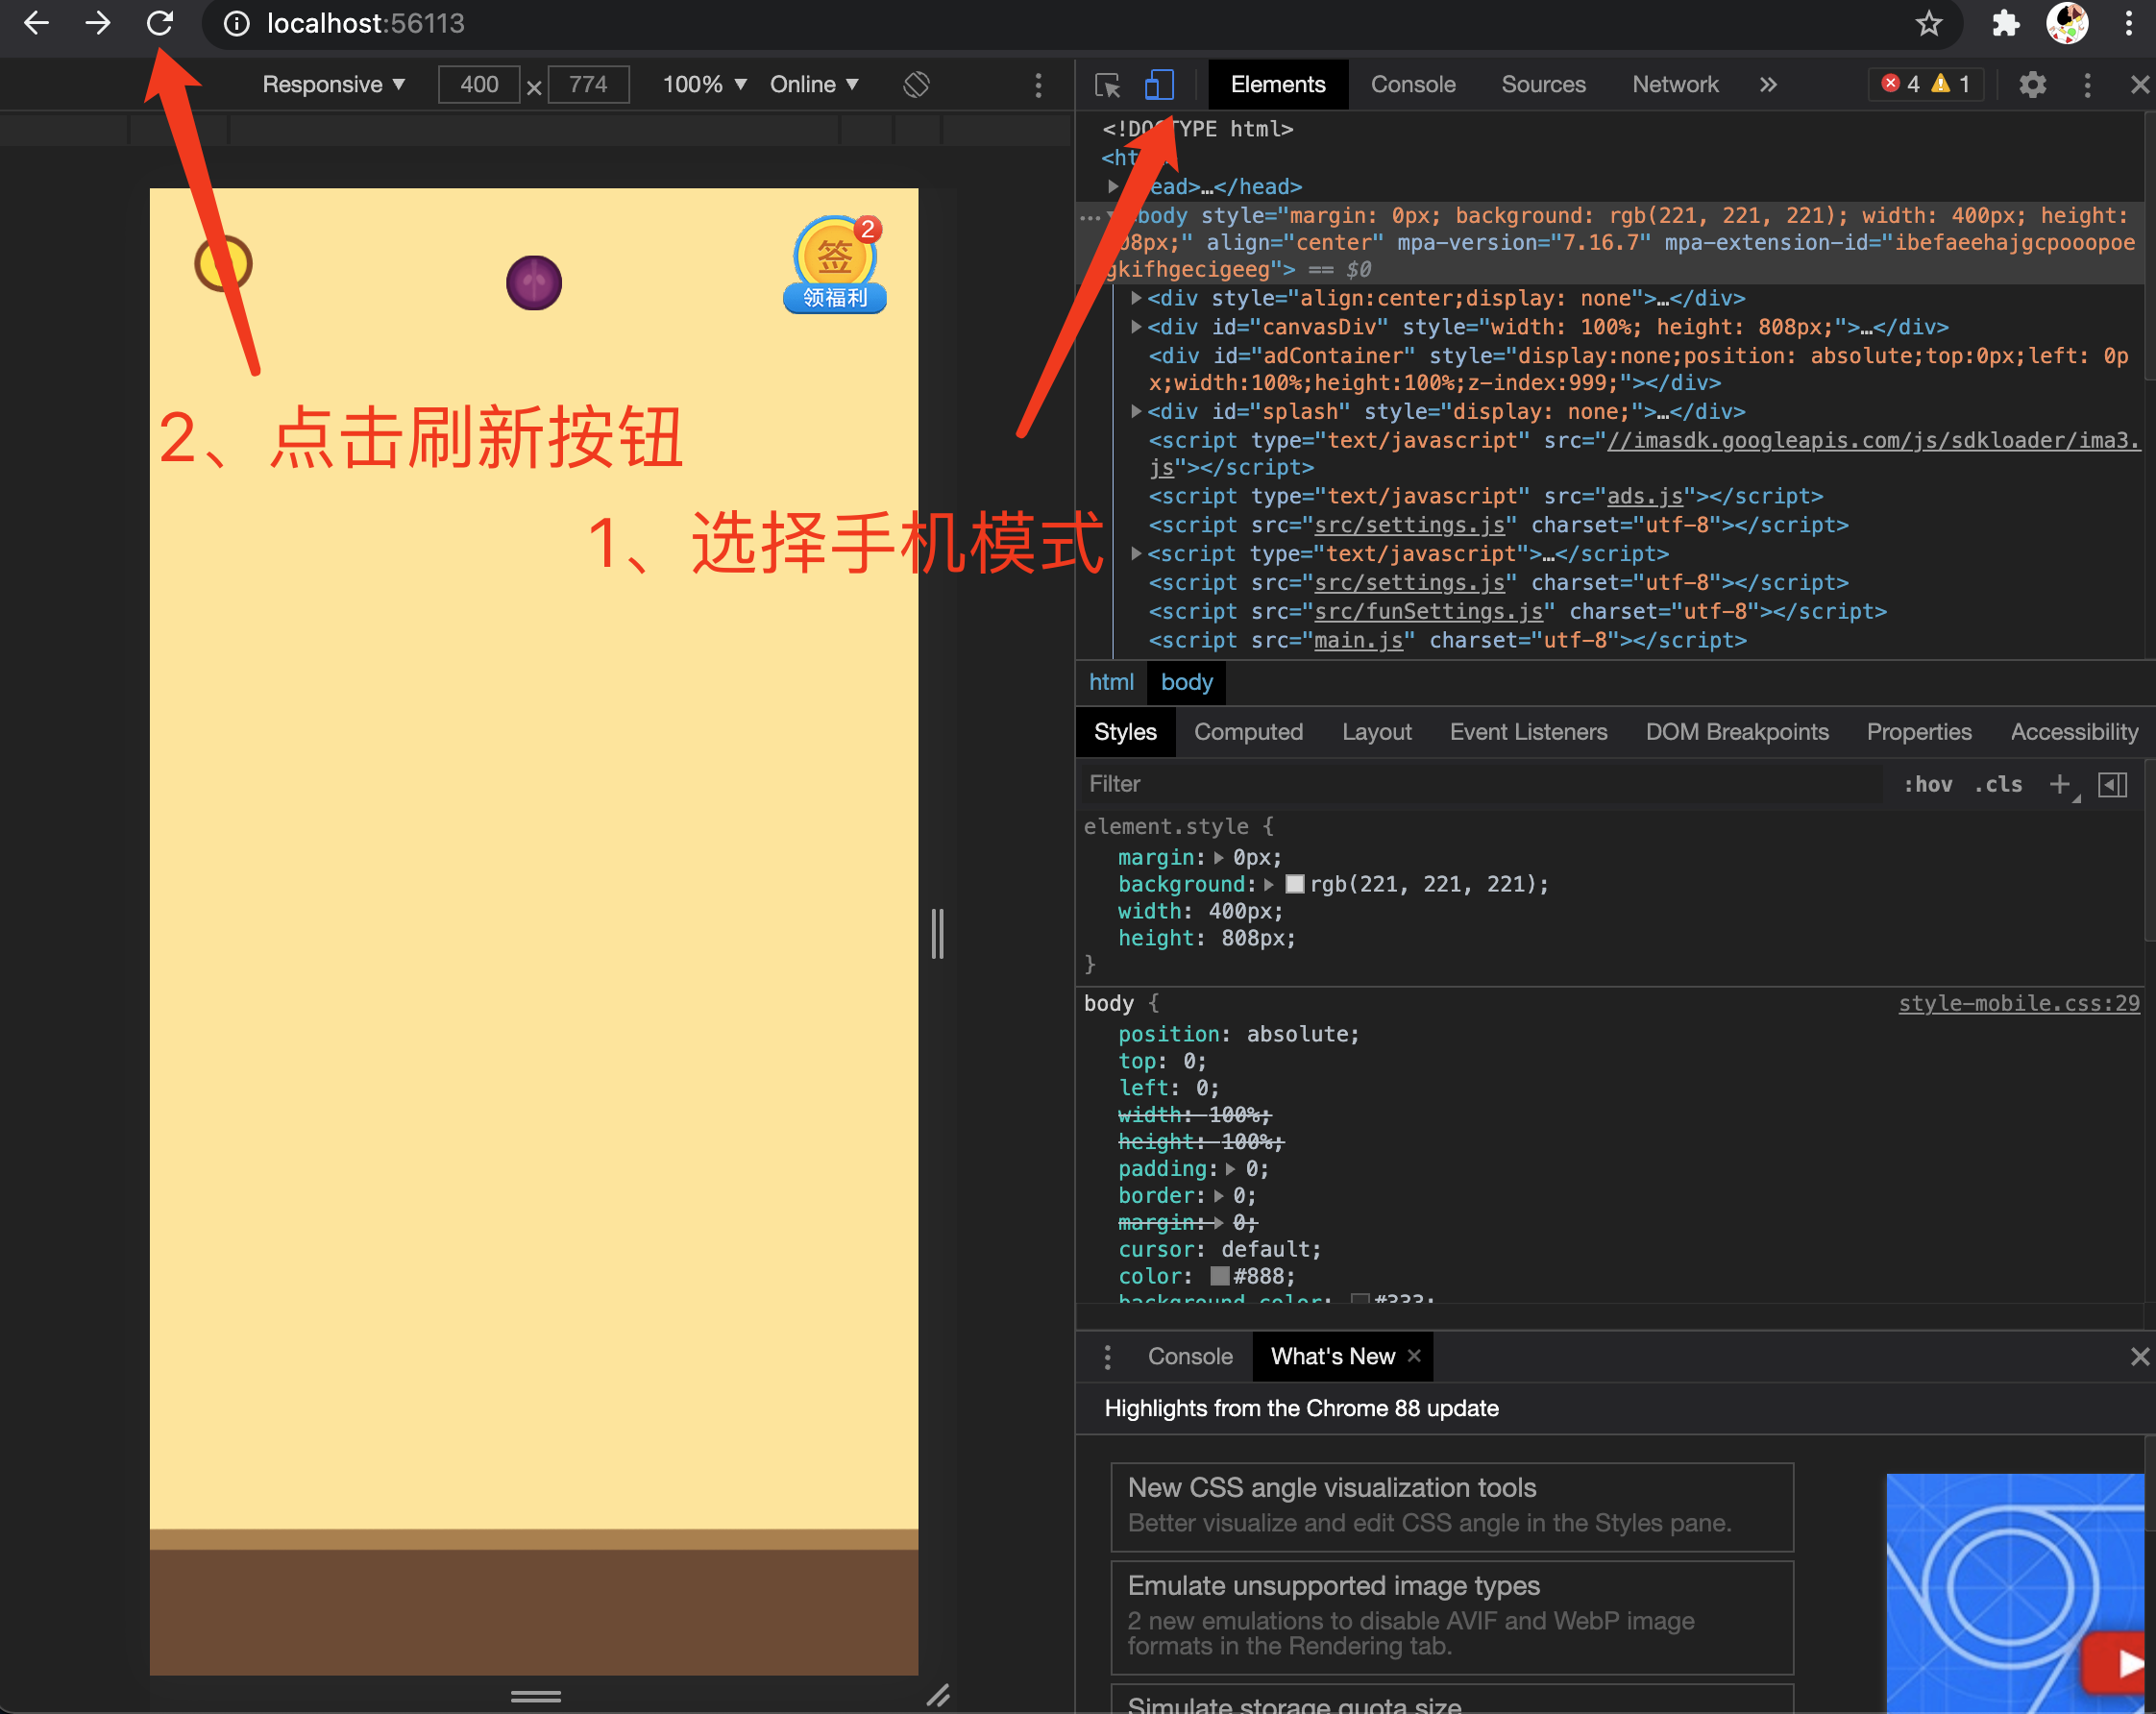Click the new style rule plus icon
The height and width of the screenshot is (1714, 2156).
2058,785
